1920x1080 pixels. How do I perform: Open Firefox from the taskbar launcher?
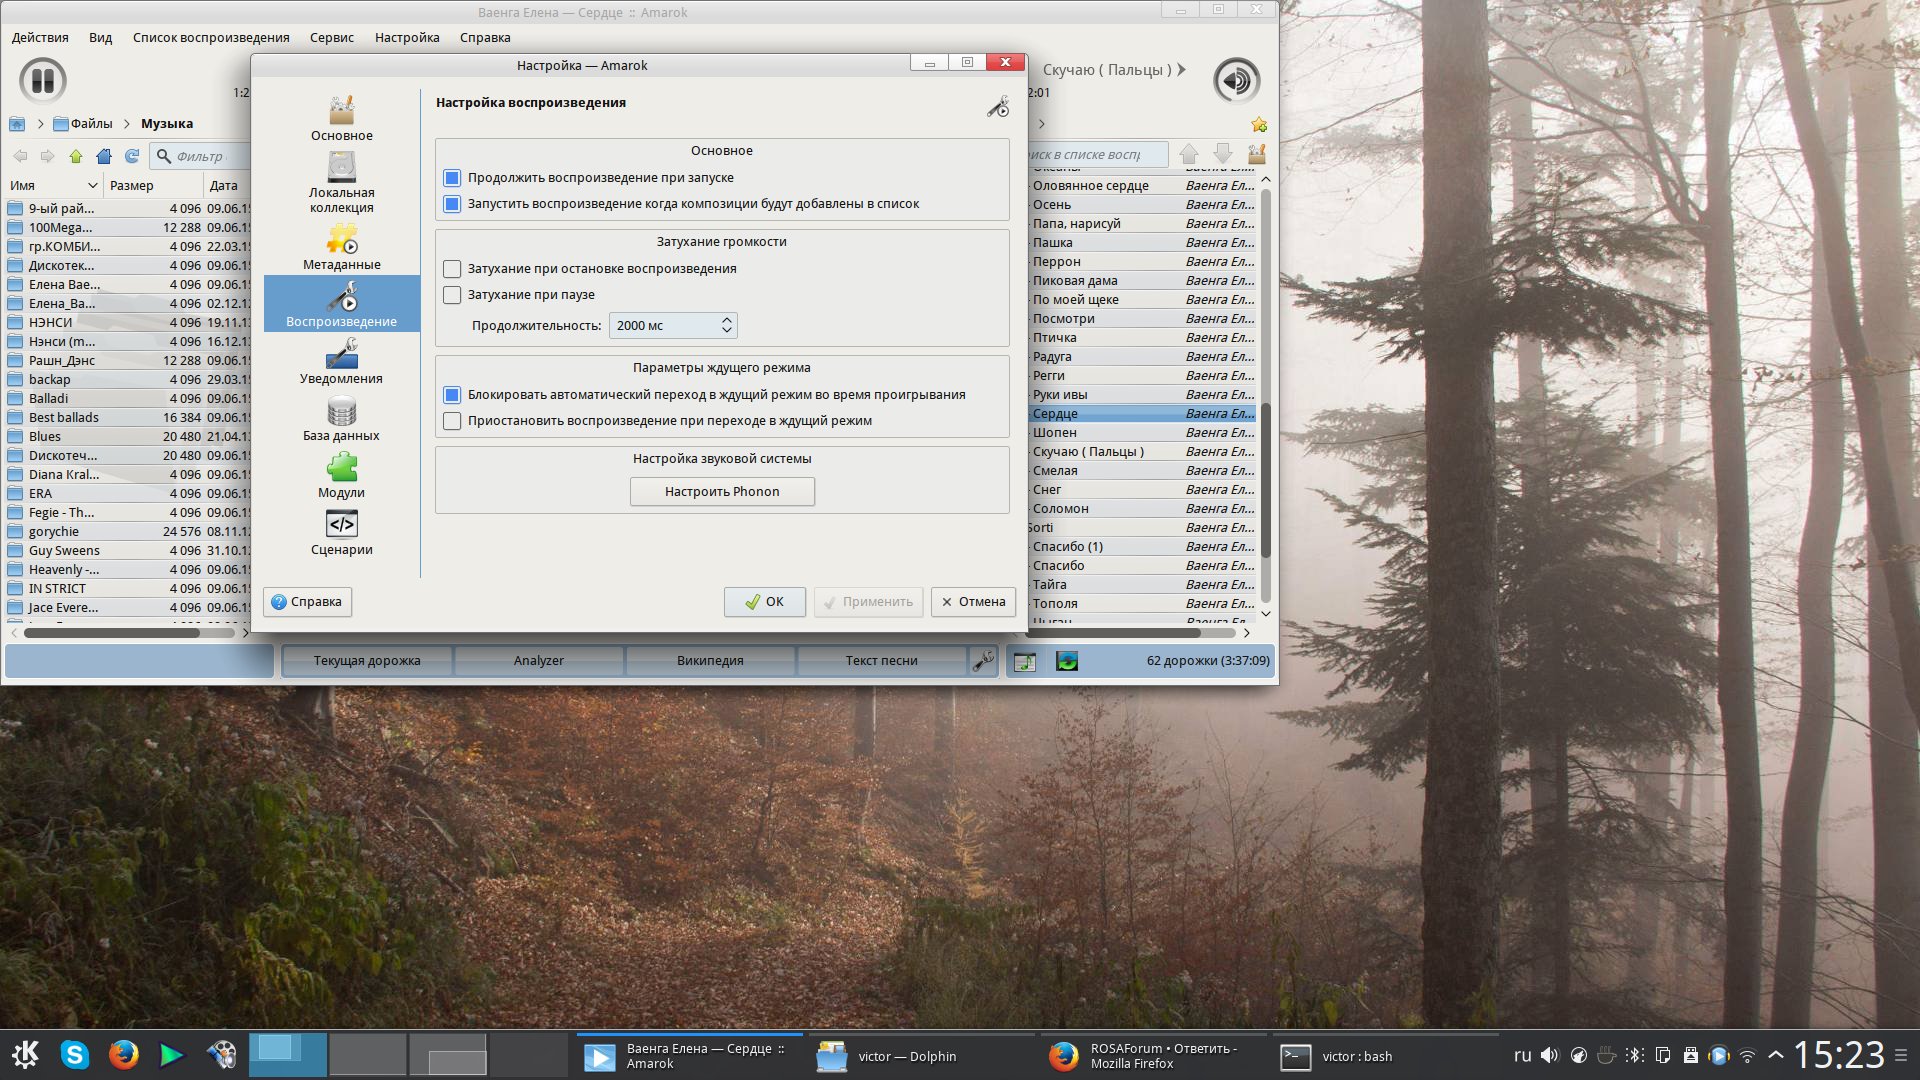[123, 1055]
